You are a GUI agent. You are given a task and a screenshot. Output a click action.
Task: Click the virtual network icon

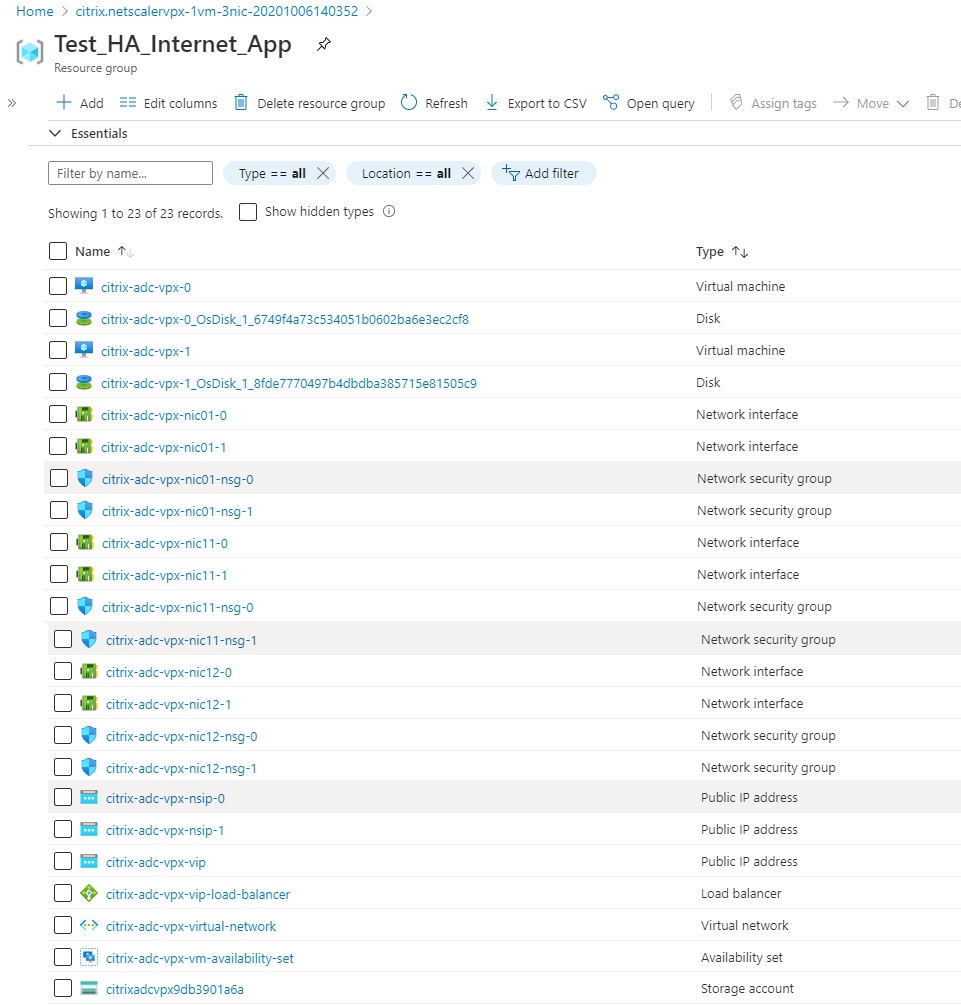pos(89,925)
